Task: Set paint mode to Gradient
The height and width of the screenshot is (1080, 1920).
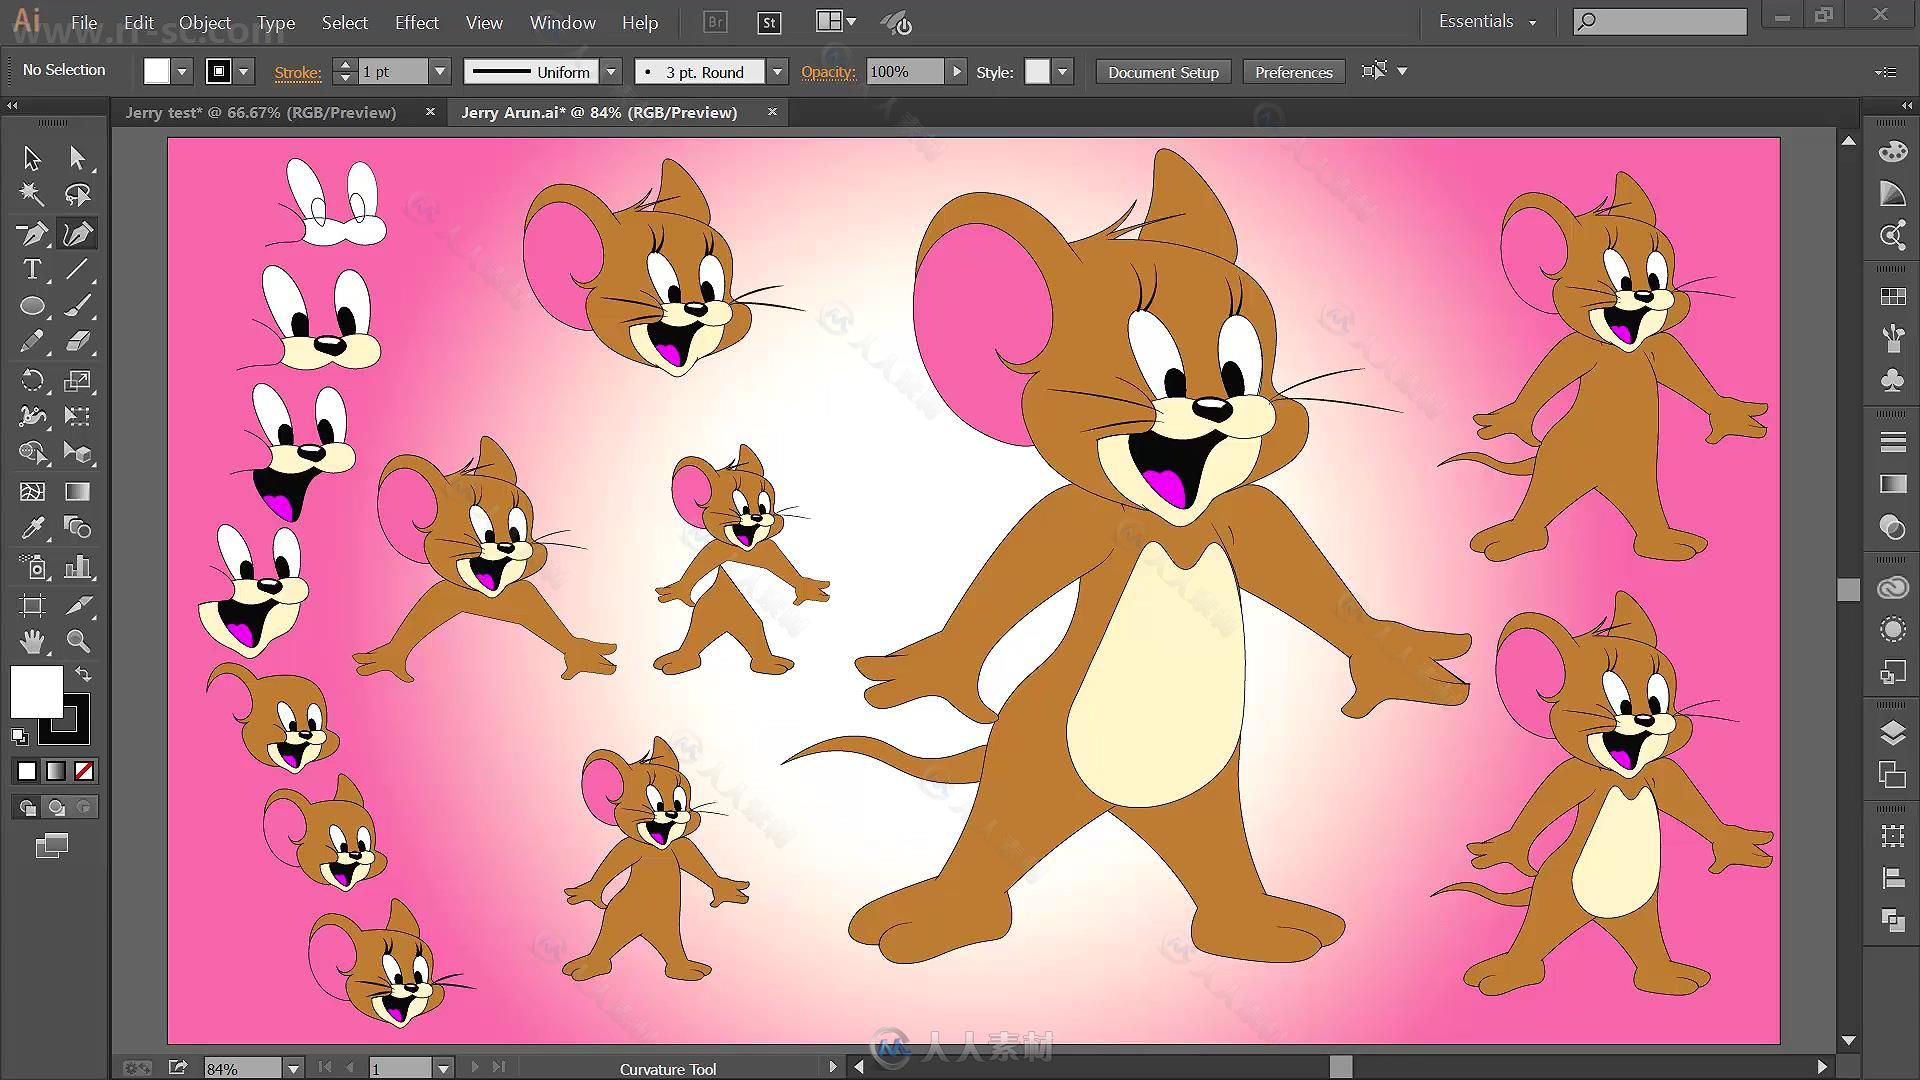Action: tap(56, 771)
